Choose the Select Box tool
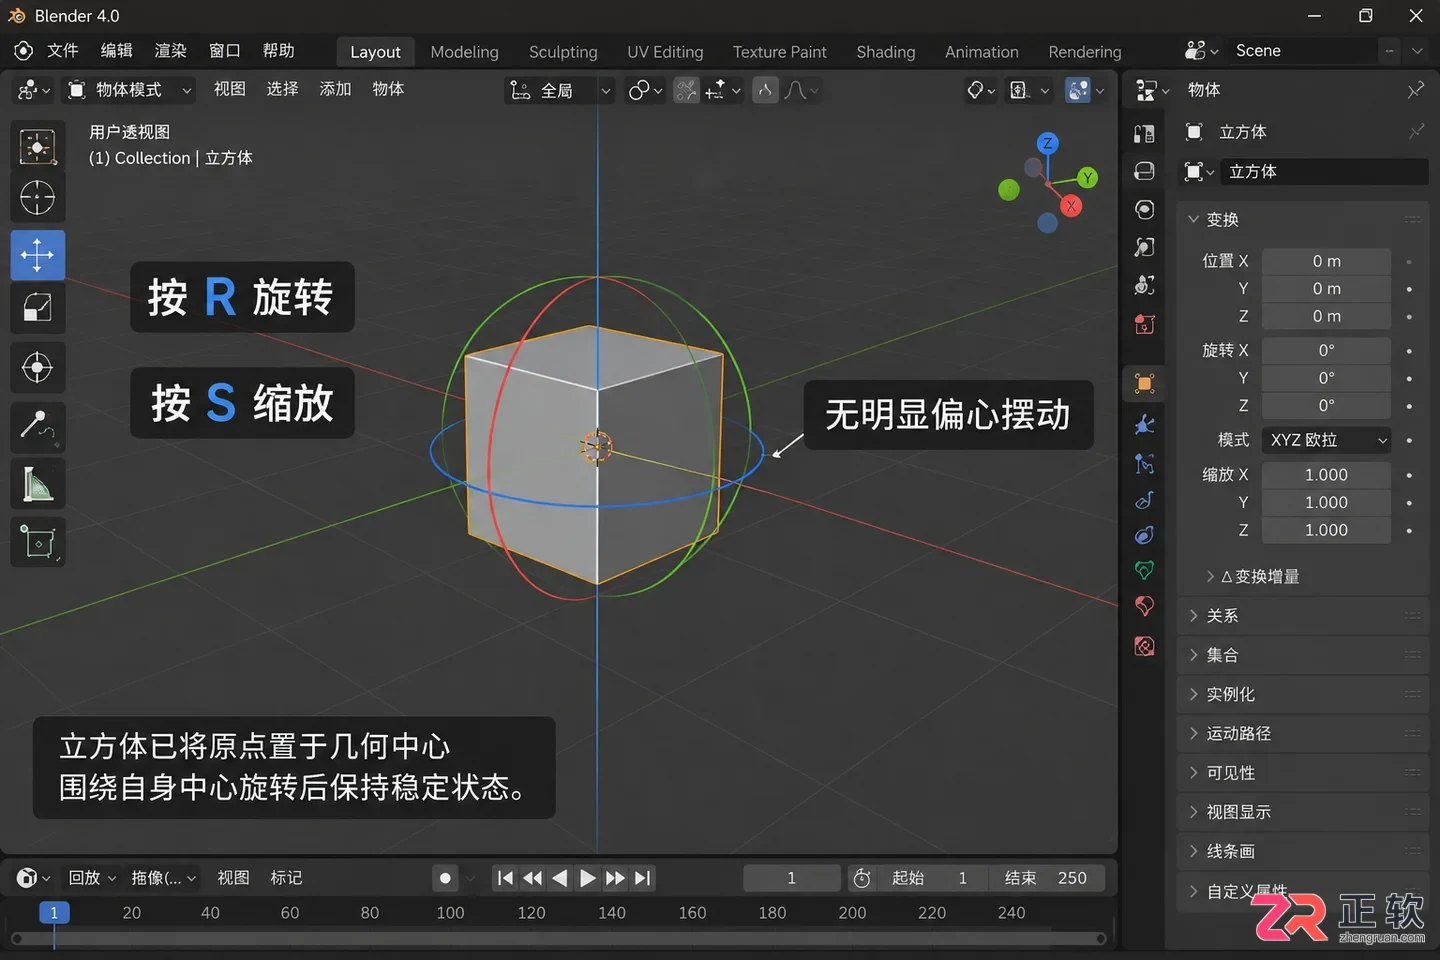 tap(38, 146)
